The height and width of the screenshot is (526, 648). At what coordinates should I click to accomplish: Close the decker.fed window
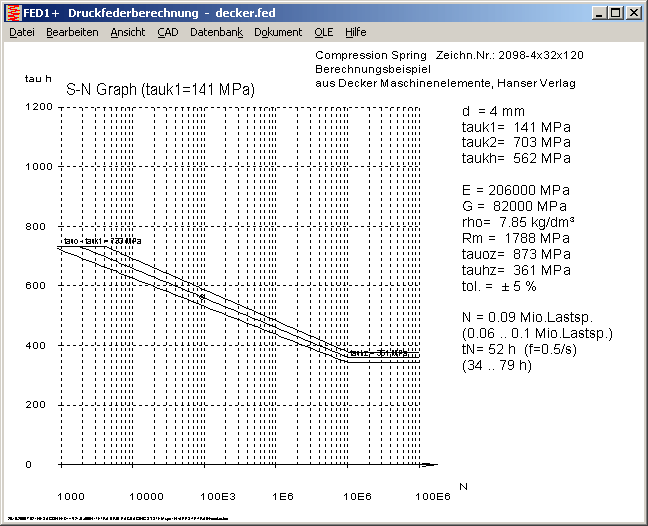point(634,13)
